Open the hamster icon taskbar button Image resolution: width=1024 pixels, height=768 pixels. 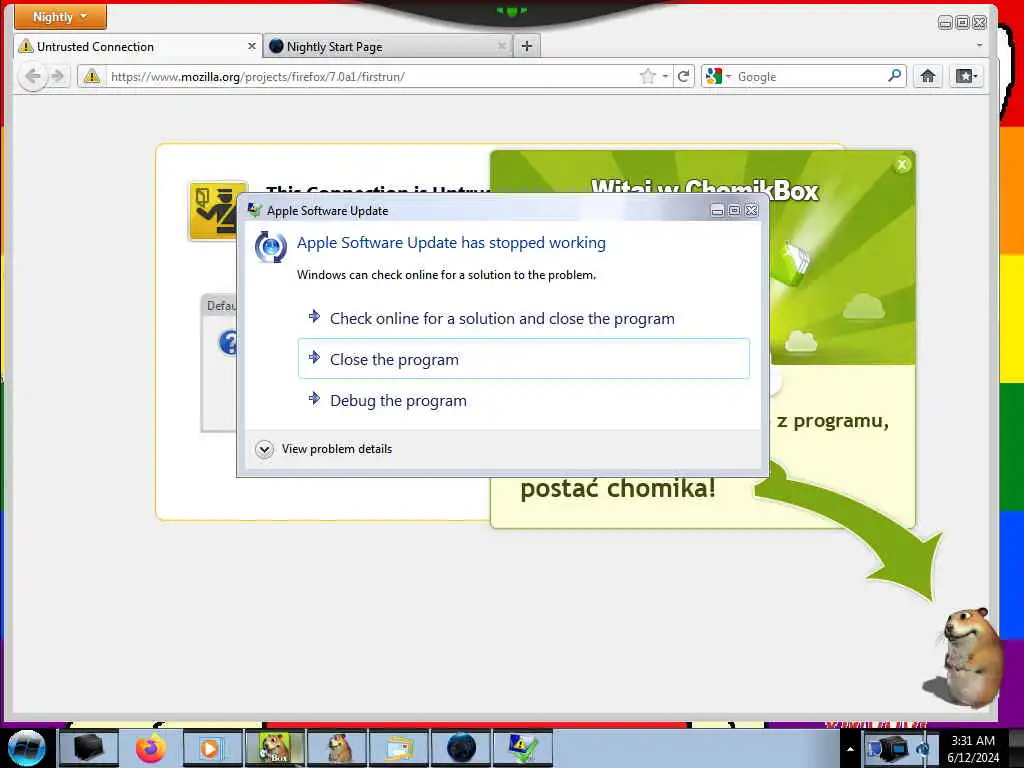pos(337,748)
